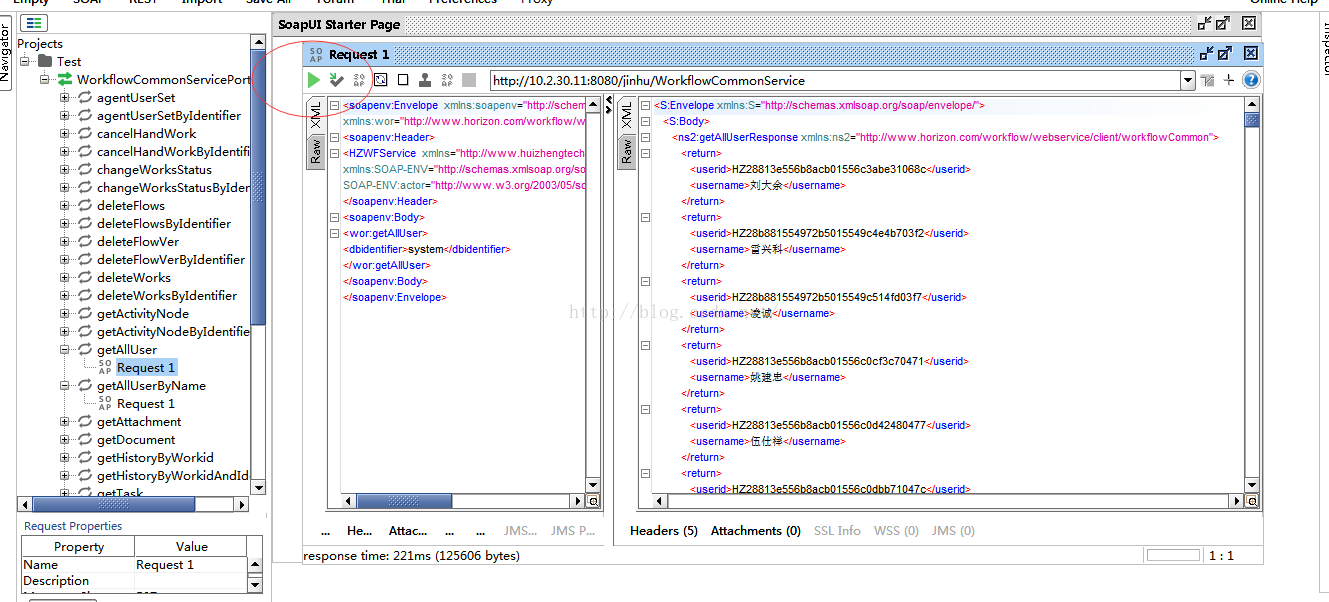Click the endpoint URL field
The image size is (1329, 602).
[835, 81]
